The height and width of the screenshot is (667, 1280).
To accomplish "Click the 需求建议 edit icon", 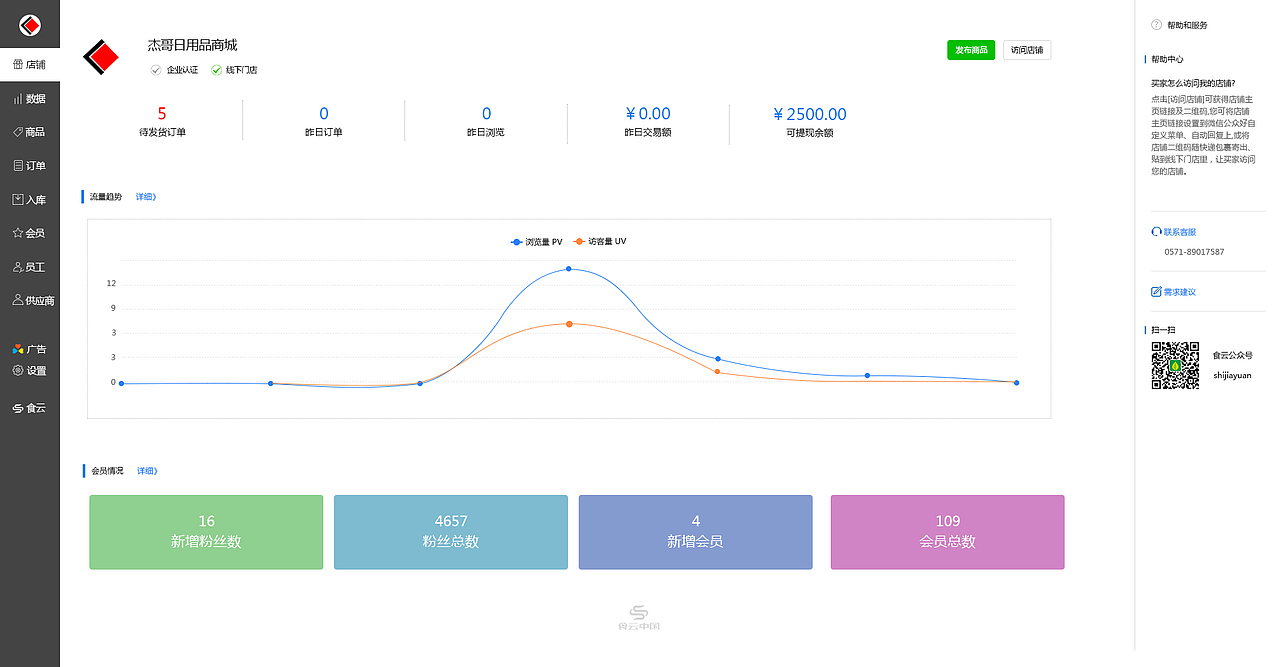I will [x=1157, y=292].
